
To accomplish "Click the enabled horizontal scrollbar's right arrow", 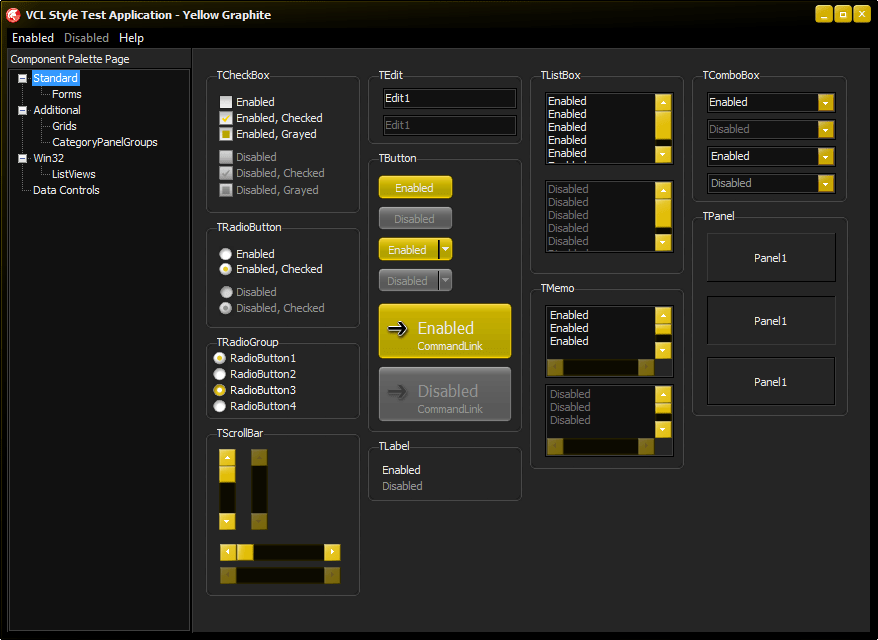I will (x=332, y=552).
